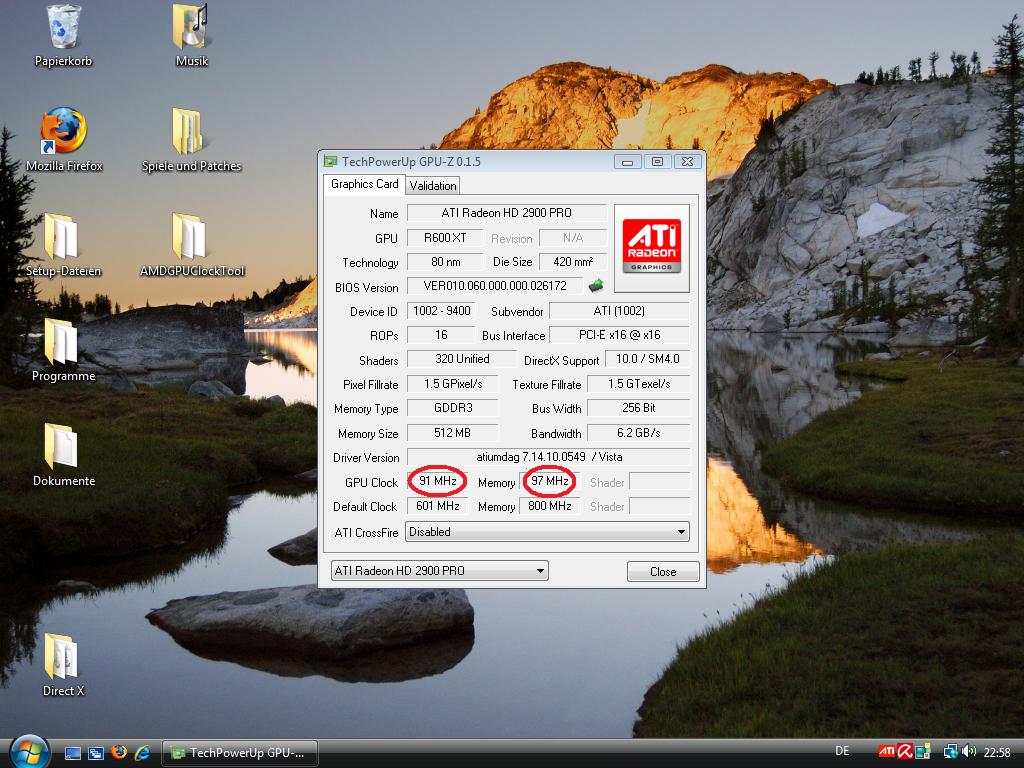Expand the ATI CrossFire dropdown
This screenshot has height=768, width=1024.
click(547, 532)
